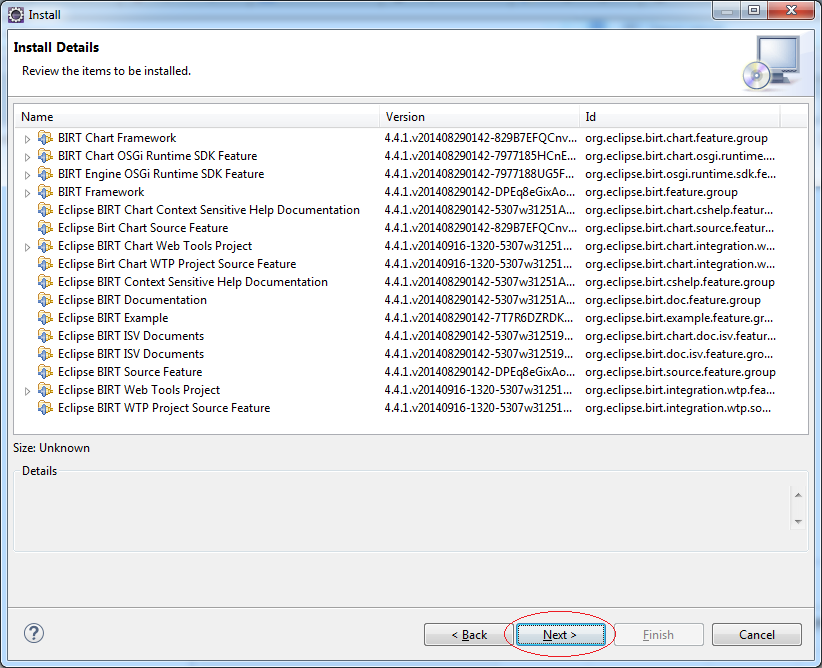Go back with the Back button

[x=469, y=634]
